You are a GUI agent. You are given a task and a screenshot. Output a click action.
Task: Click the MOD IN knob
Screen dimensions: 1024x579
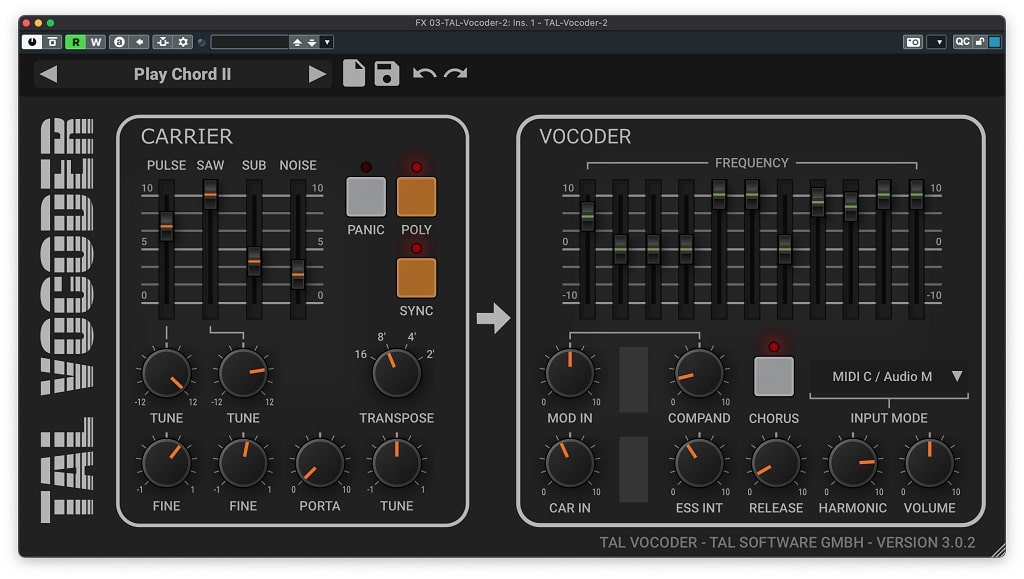[x=569, y=373]
